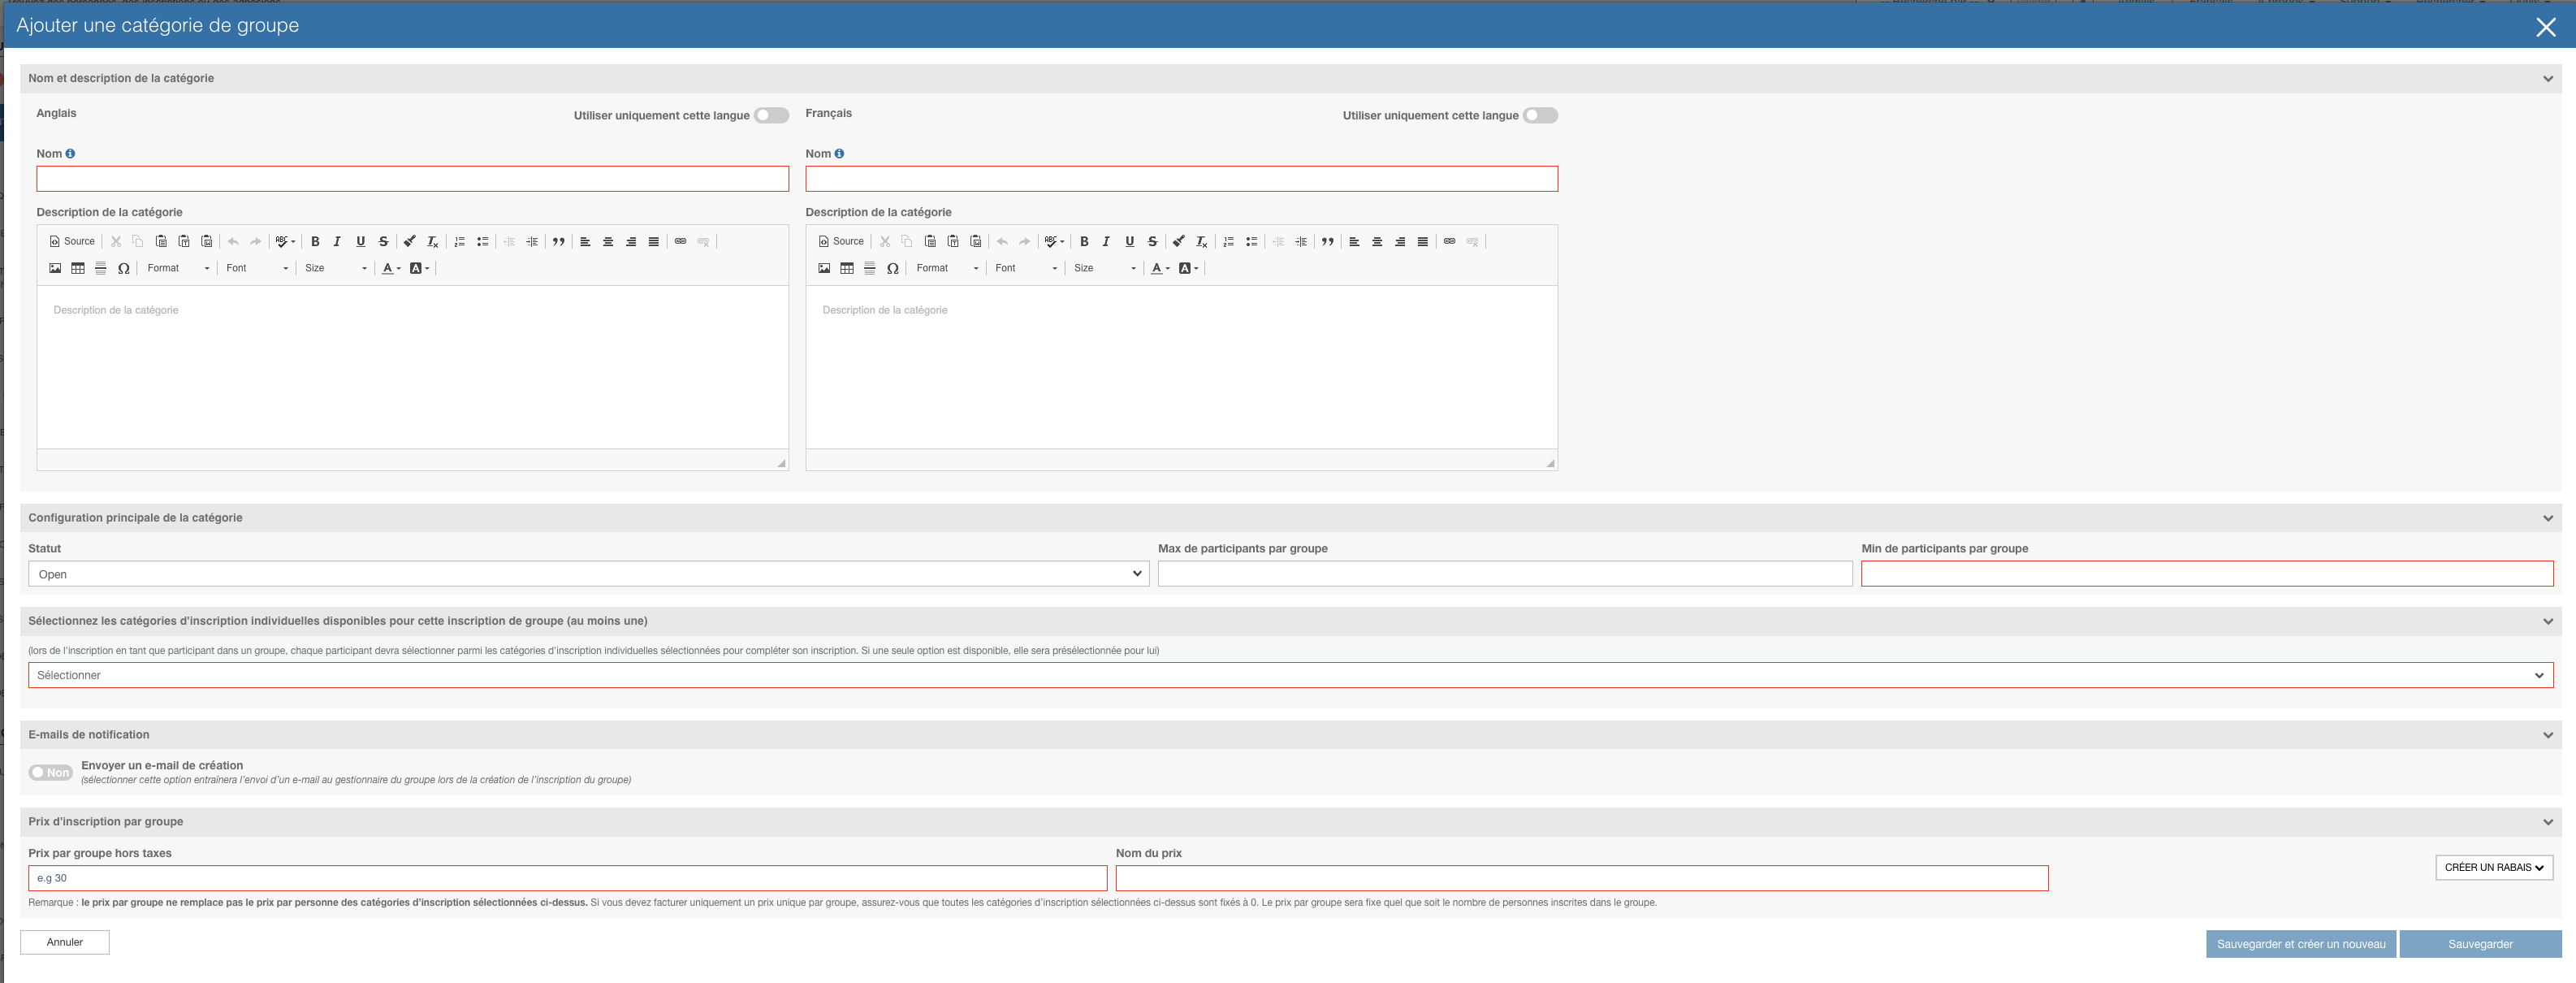2576x983 pixels.
Task: Open the Sélectionner registration categories dropdown
Action: (x=1290, y=675)
